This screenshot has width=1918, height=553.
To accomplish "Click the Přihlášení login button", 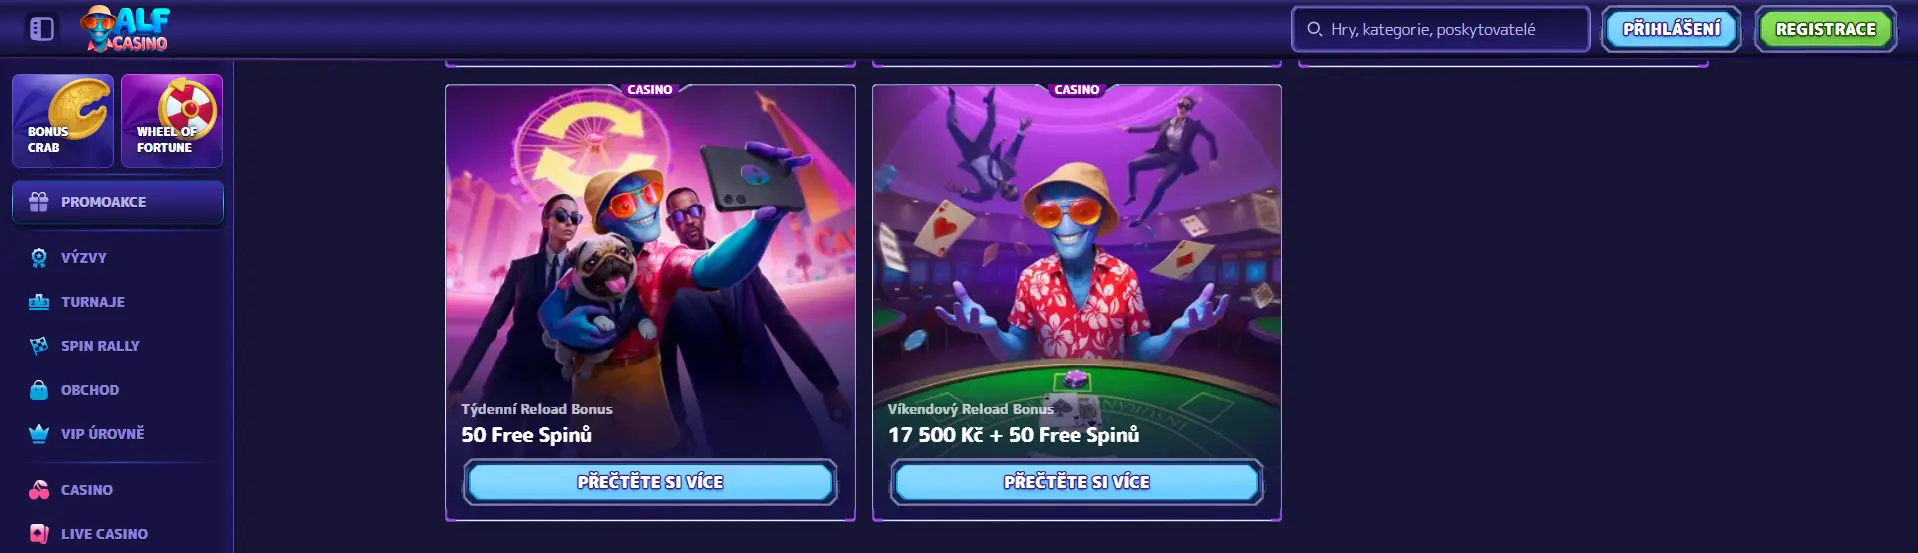I will [1671, 29].
